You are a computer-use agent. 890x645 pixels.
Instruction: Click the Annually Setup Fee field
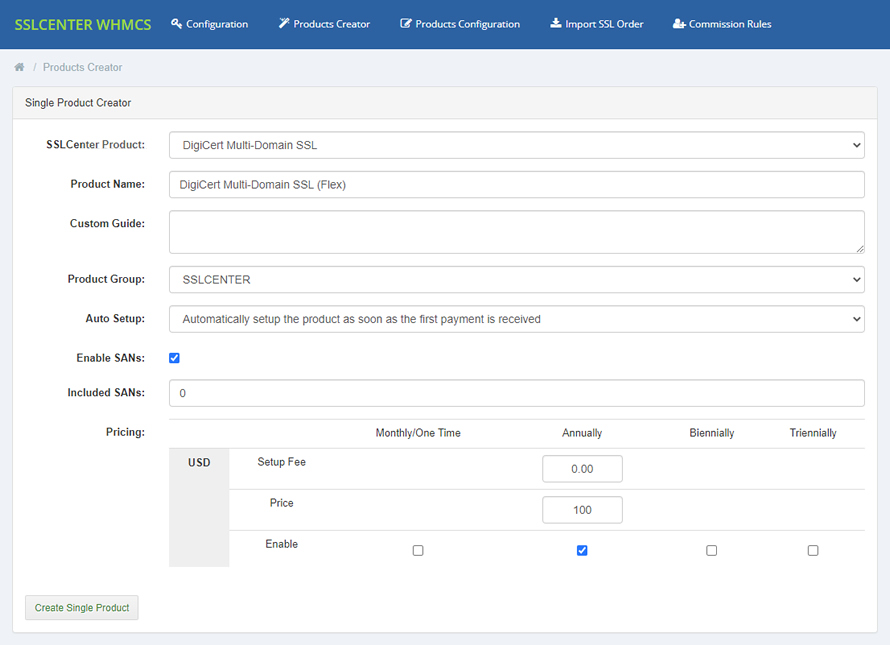coord(582,469)
